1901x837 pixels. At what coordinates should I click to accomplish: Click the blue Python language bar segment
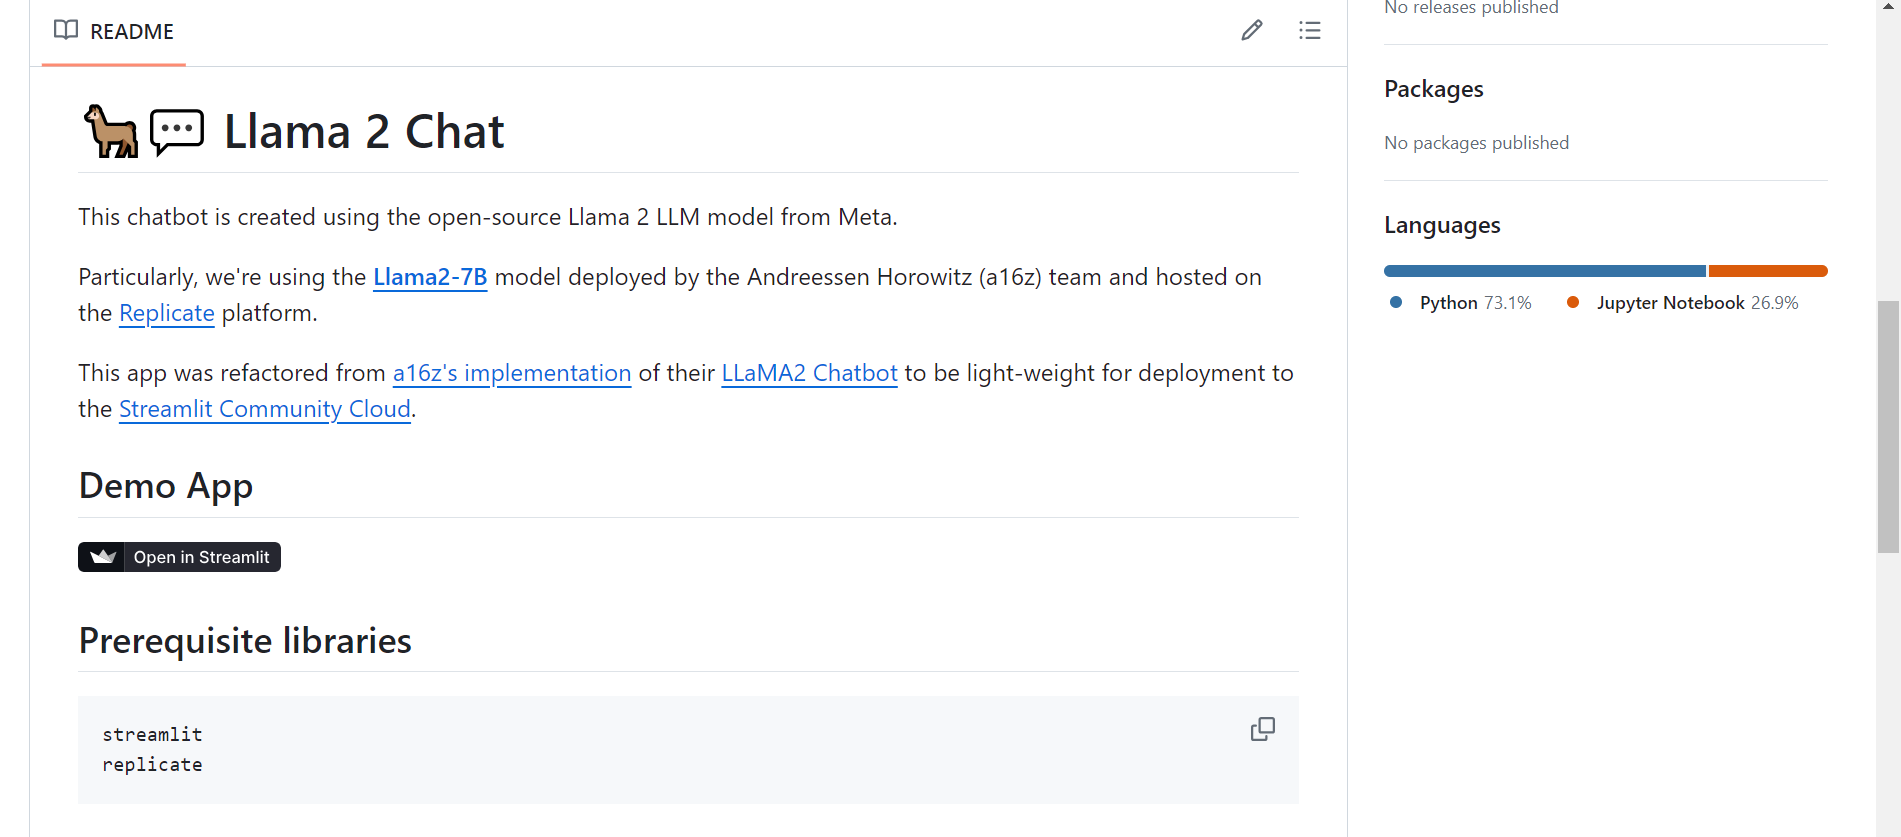(1544, 271)
